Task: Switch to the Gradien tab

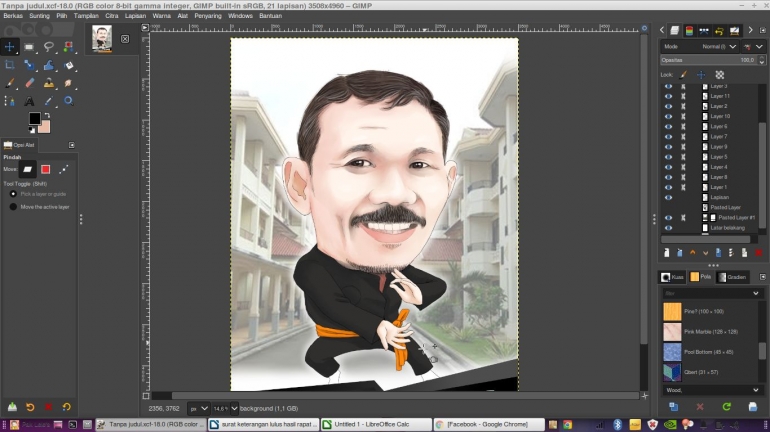Action: (732, 277)
